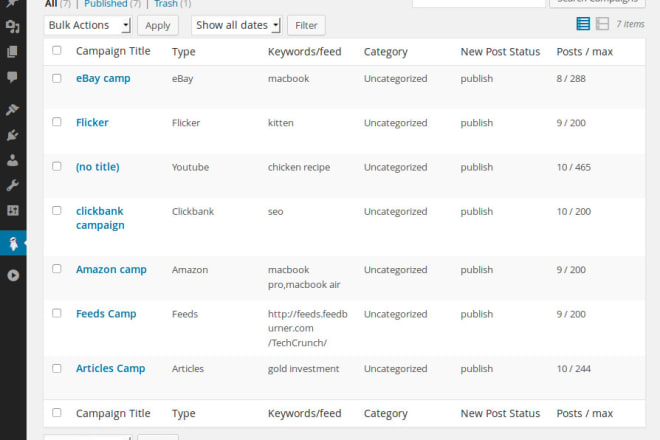660x440 pixels.
Task: Click the New Post Status header at top
Action: (500, 52)
